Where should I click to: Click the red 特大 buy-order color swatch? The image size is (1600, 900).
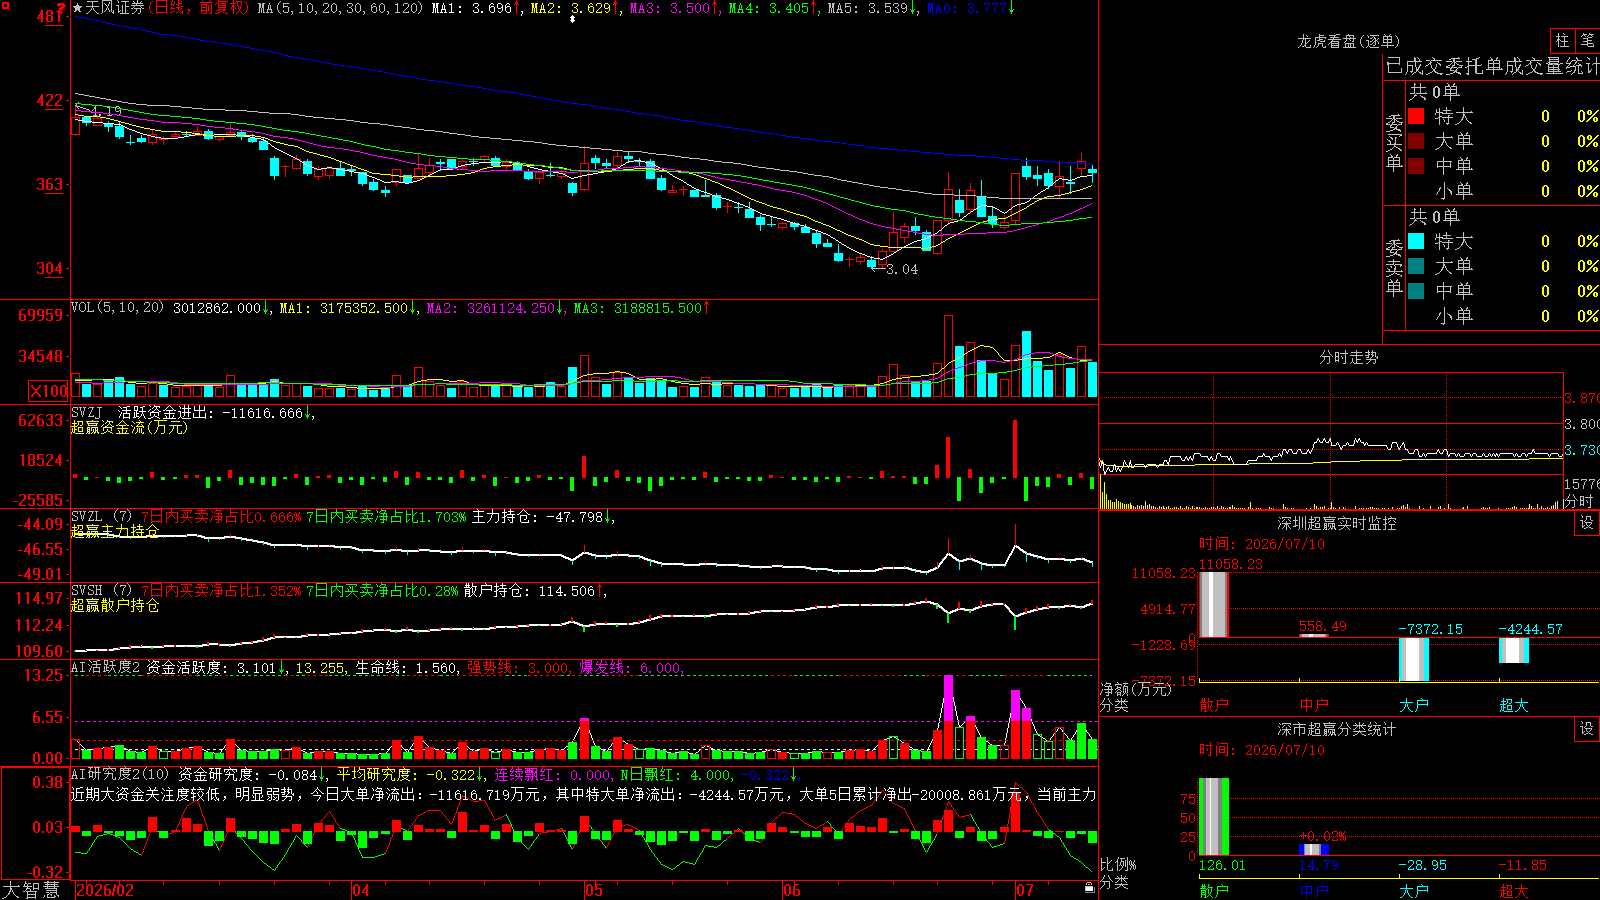pyautogui.click(x=1416, y=116)
